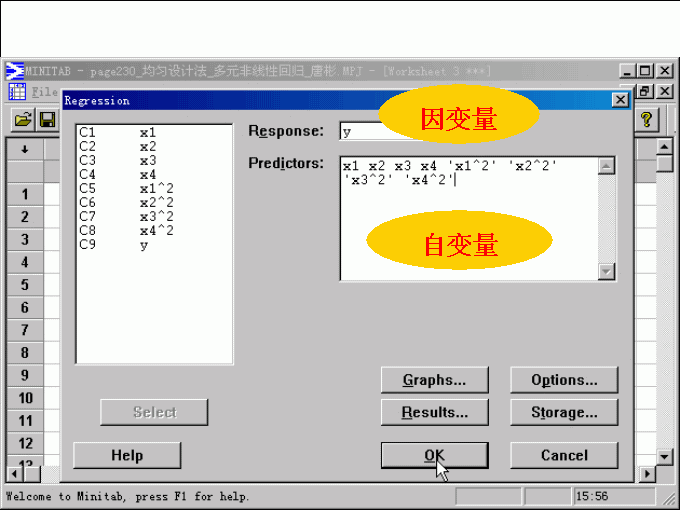Click the Graphs... button
The height and width of the screenshot is (510, 680).
(x=434, y=380)
